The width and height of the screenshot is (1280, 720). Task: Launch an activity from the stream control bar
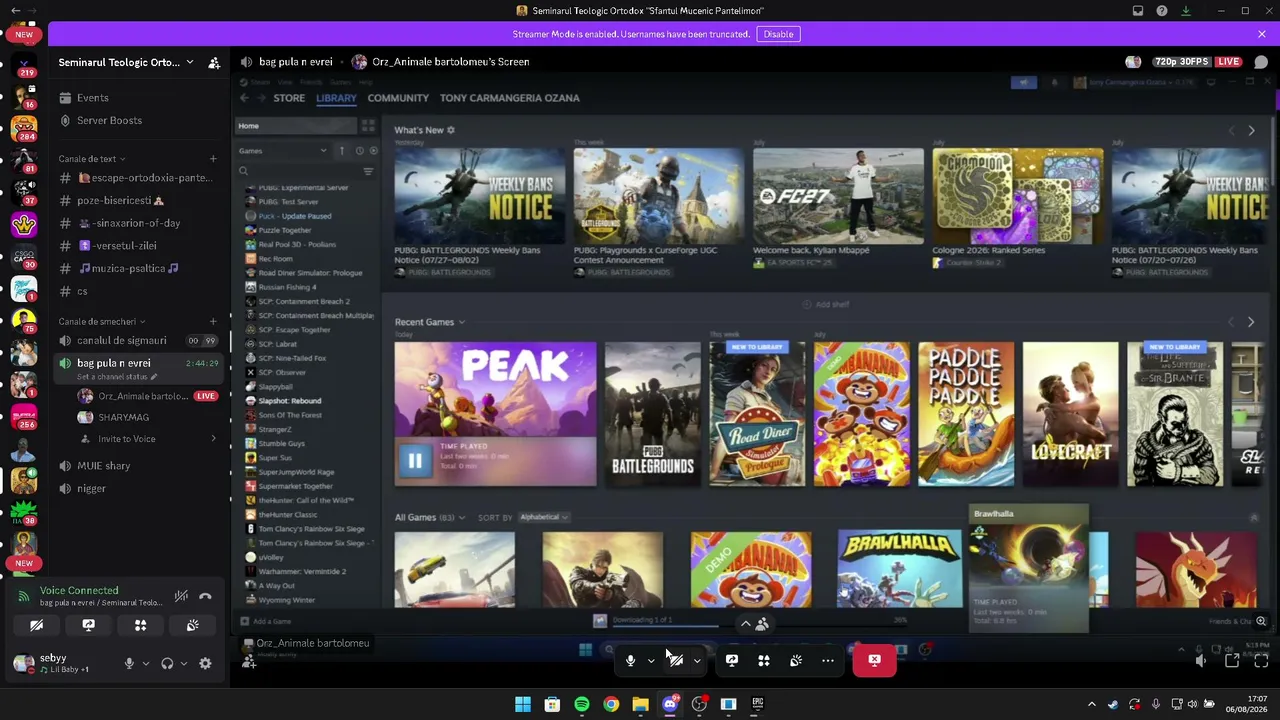(764, 661)
